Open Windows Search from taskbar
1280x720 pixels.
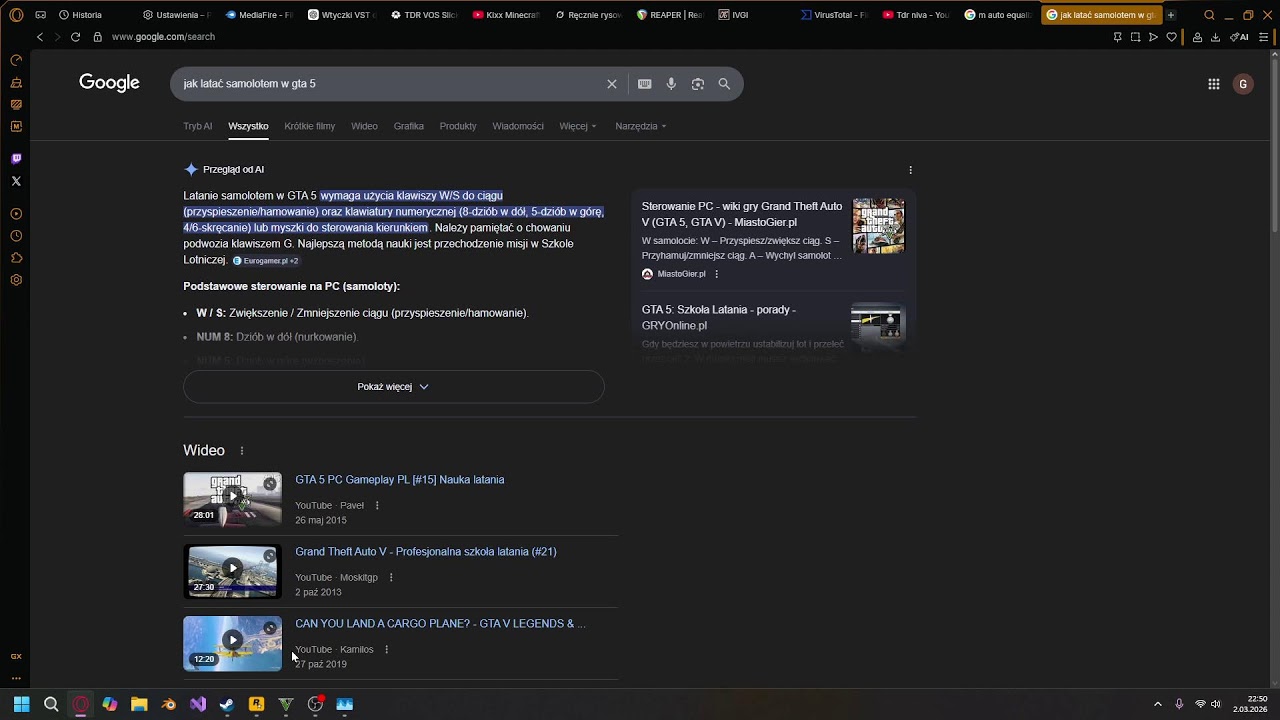(51, 704)
